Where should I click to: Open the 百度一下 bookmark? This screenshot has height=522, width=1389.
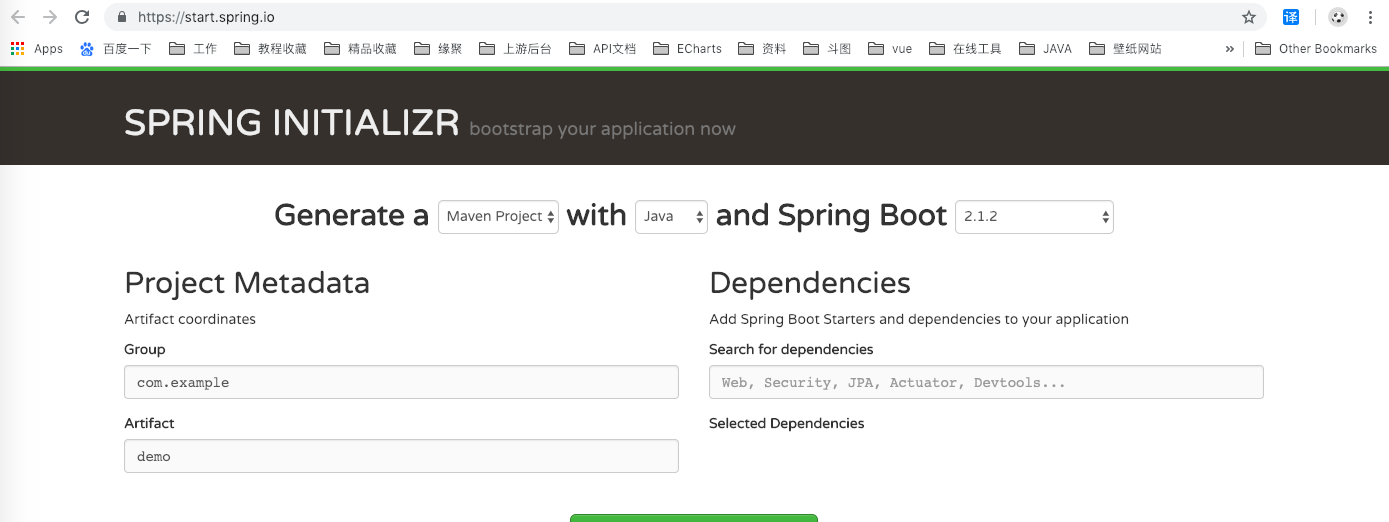(x=116, y=48)
